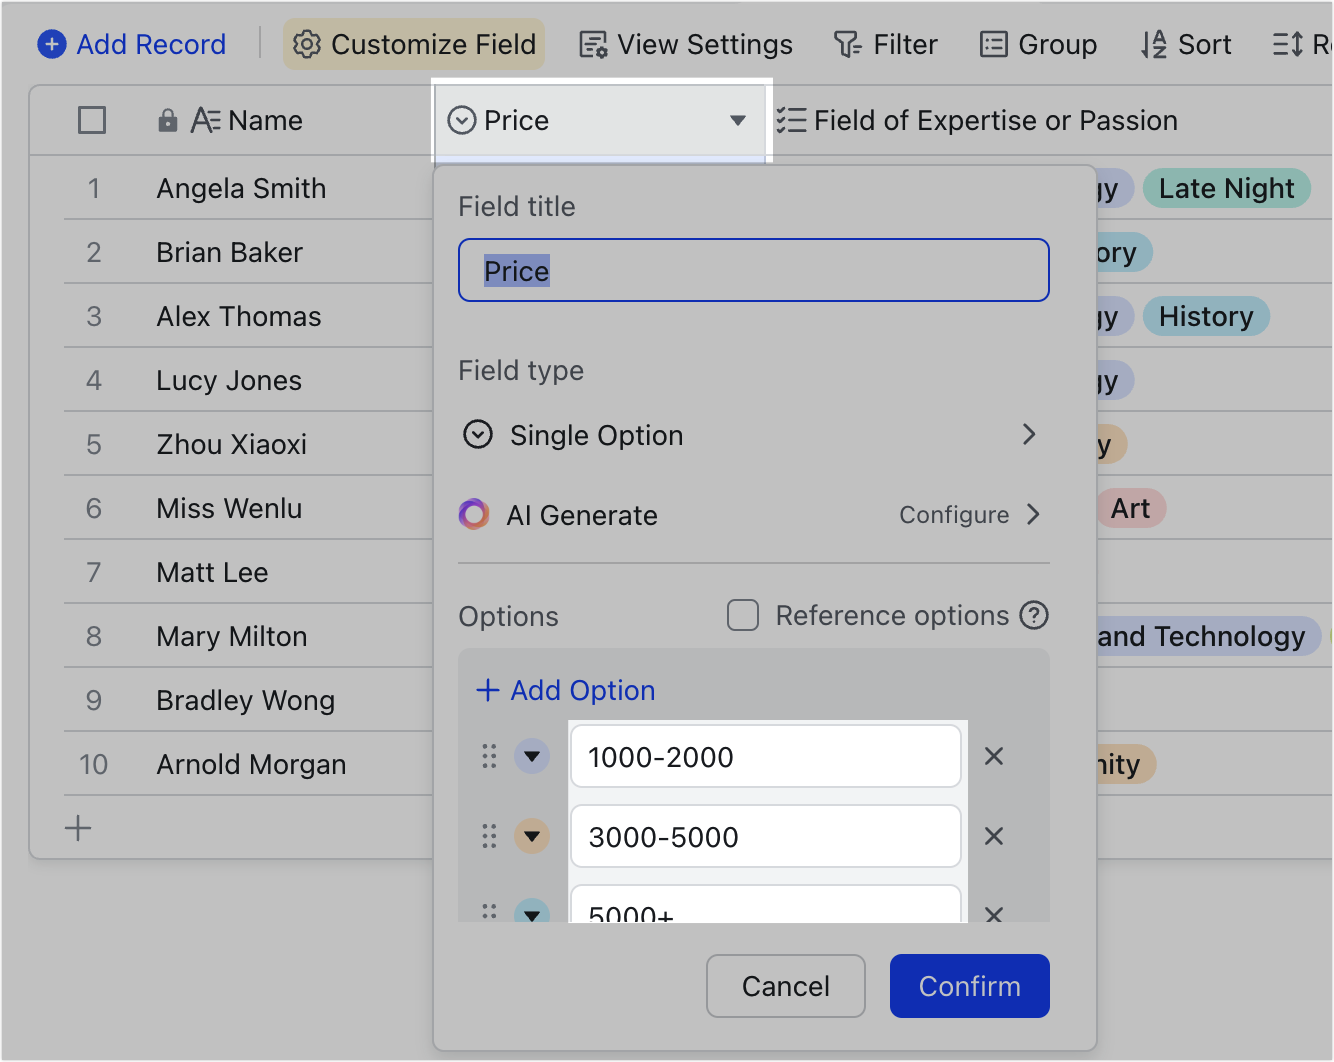Click the Sort toolbar button

(x=1186, y=44)
